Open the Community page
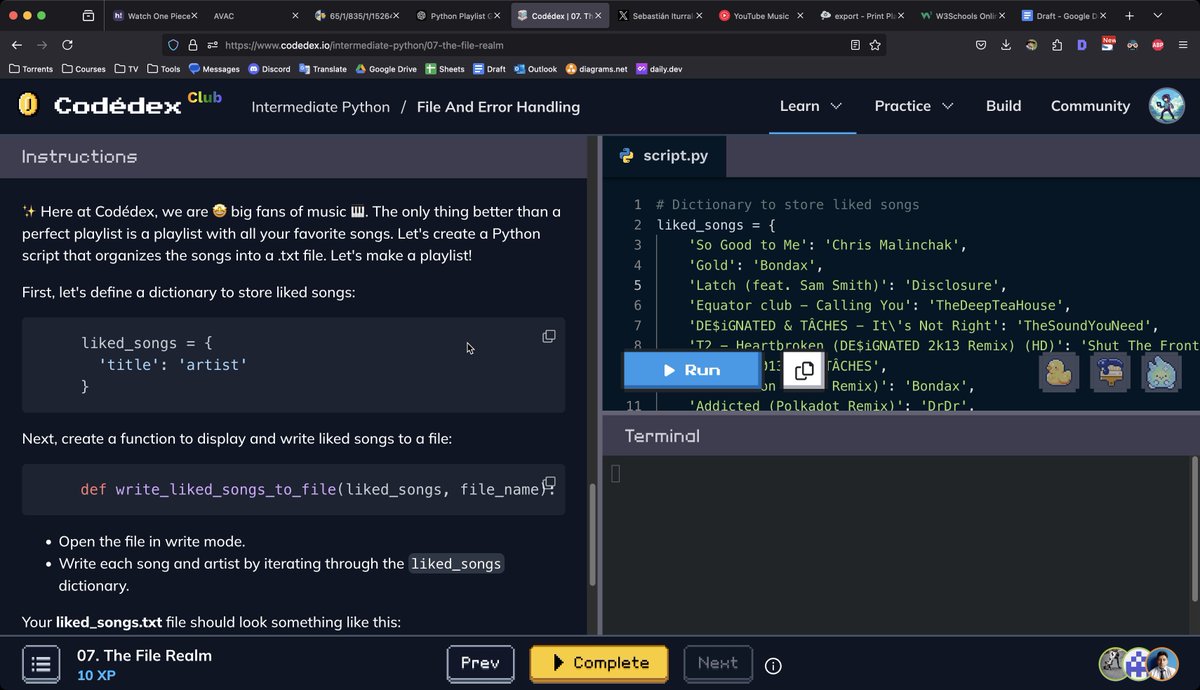1200x690 pixels. point(1090,106)
